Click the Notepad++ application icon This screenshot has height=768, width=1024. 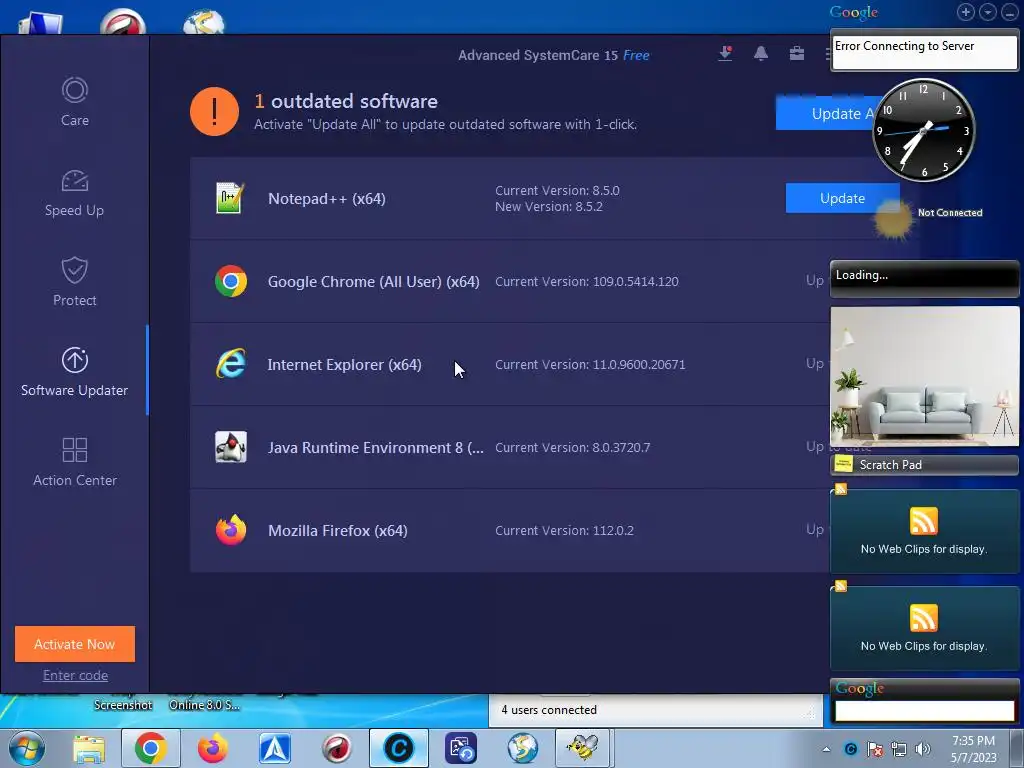(230, 198)
